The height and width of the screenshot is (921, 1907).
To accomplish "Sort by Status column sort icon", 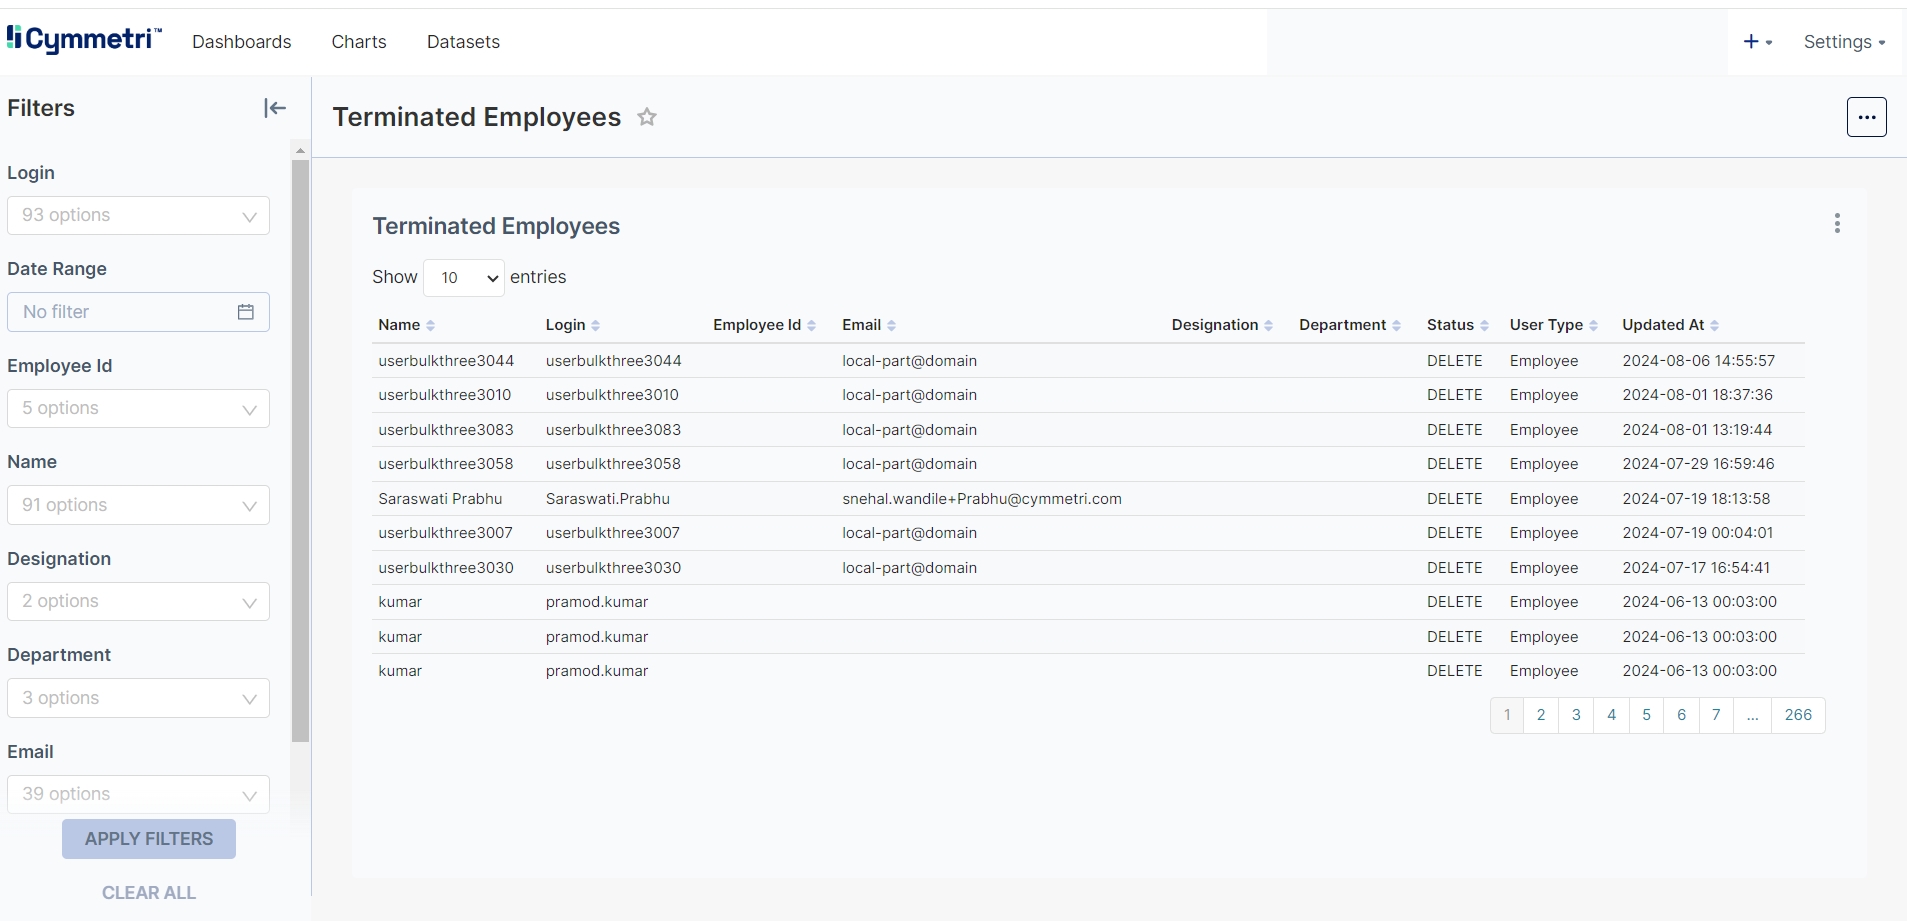I will pos(1484,326).
